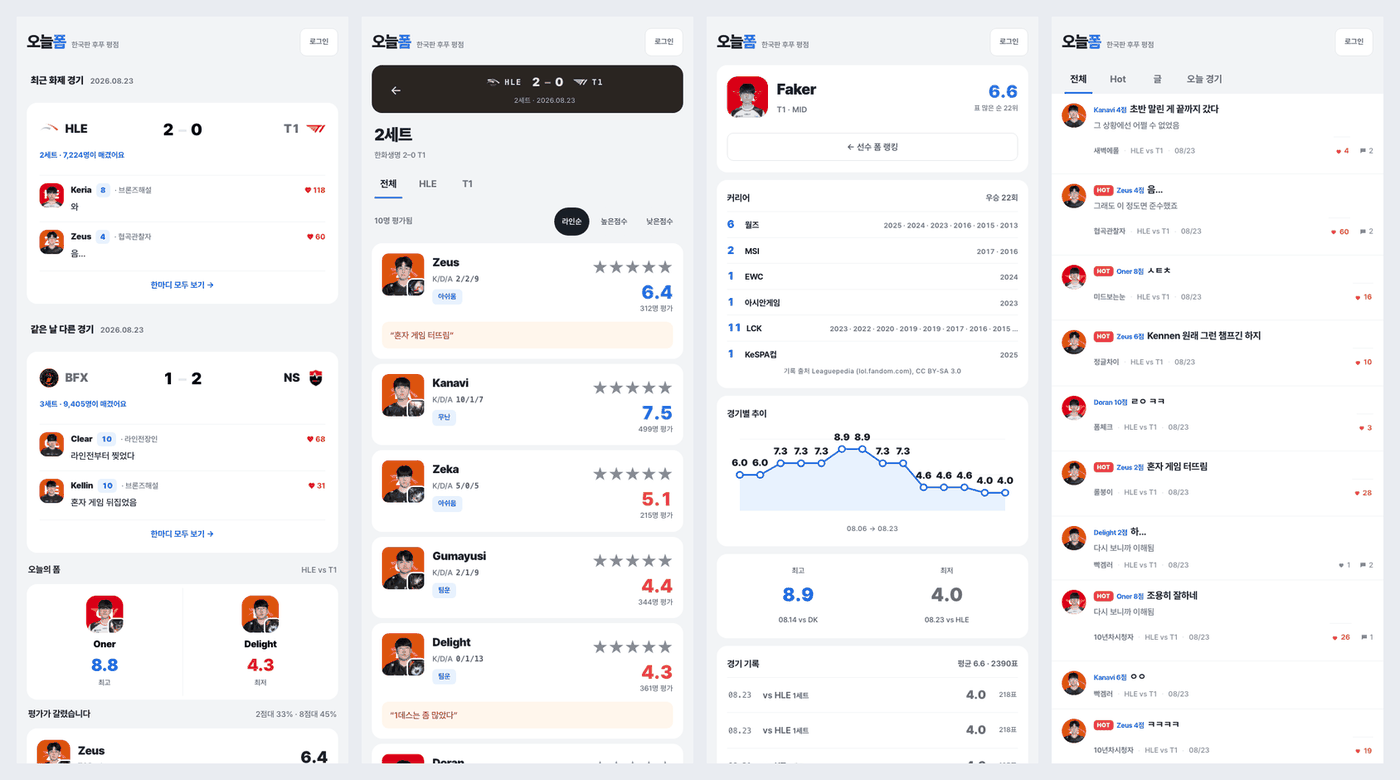Tap the 최저 4.0 stat on Faker's profile
The image size is (1400, 780).
click(x=946, y=596)
